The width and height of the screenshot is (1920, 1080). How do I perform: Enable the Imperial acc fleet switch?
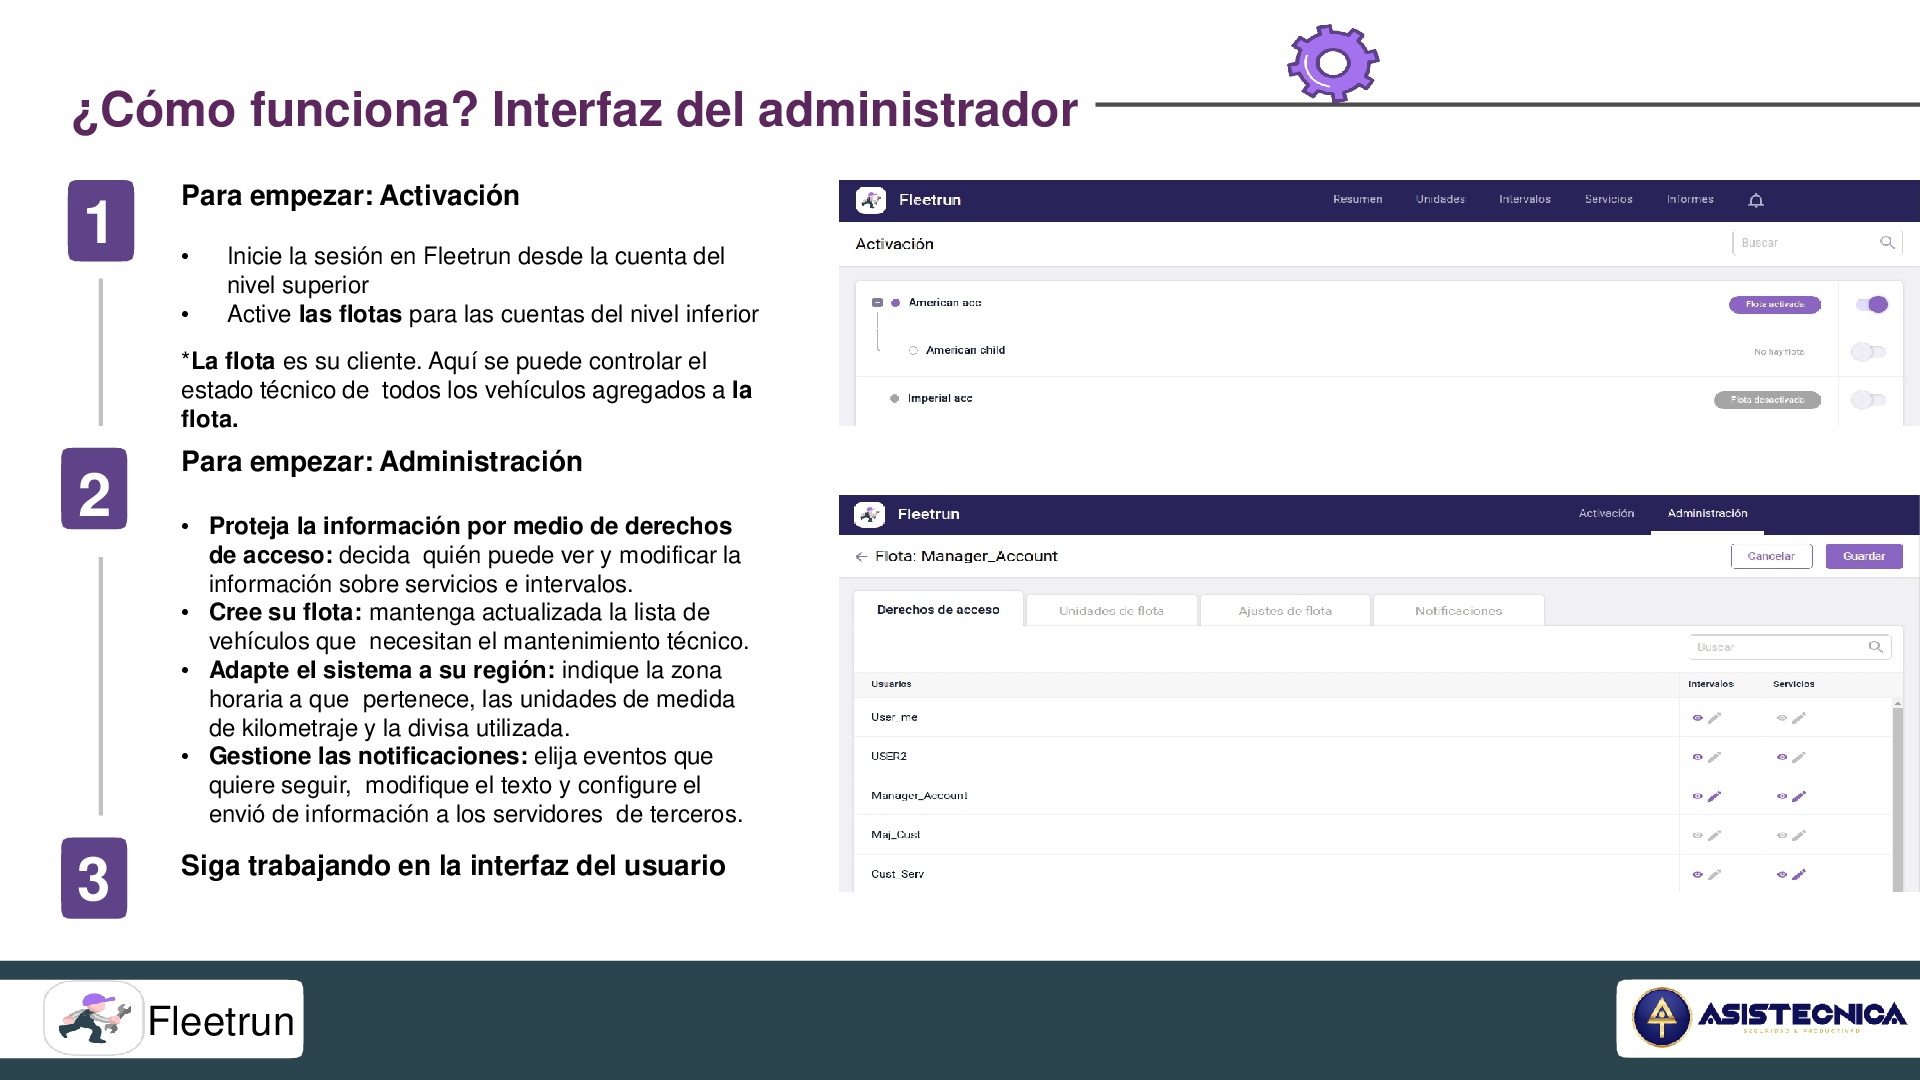click(x=1867, y=400)
